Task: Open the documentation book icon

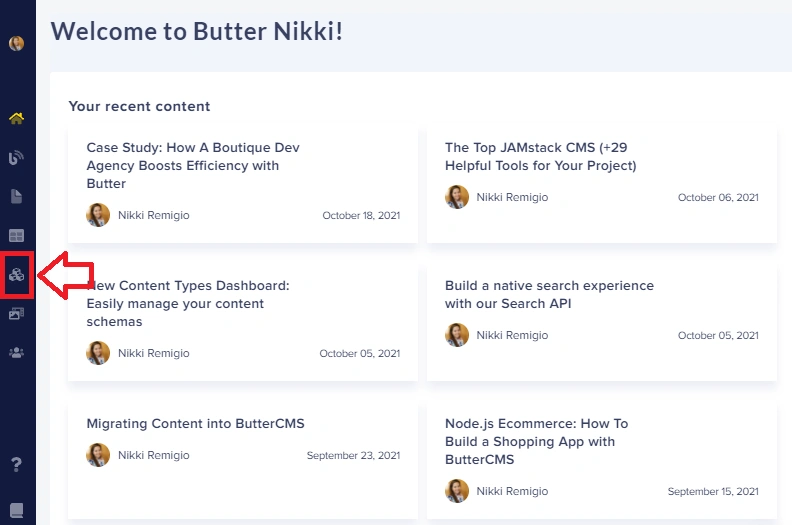Action: tap(16, 510)
